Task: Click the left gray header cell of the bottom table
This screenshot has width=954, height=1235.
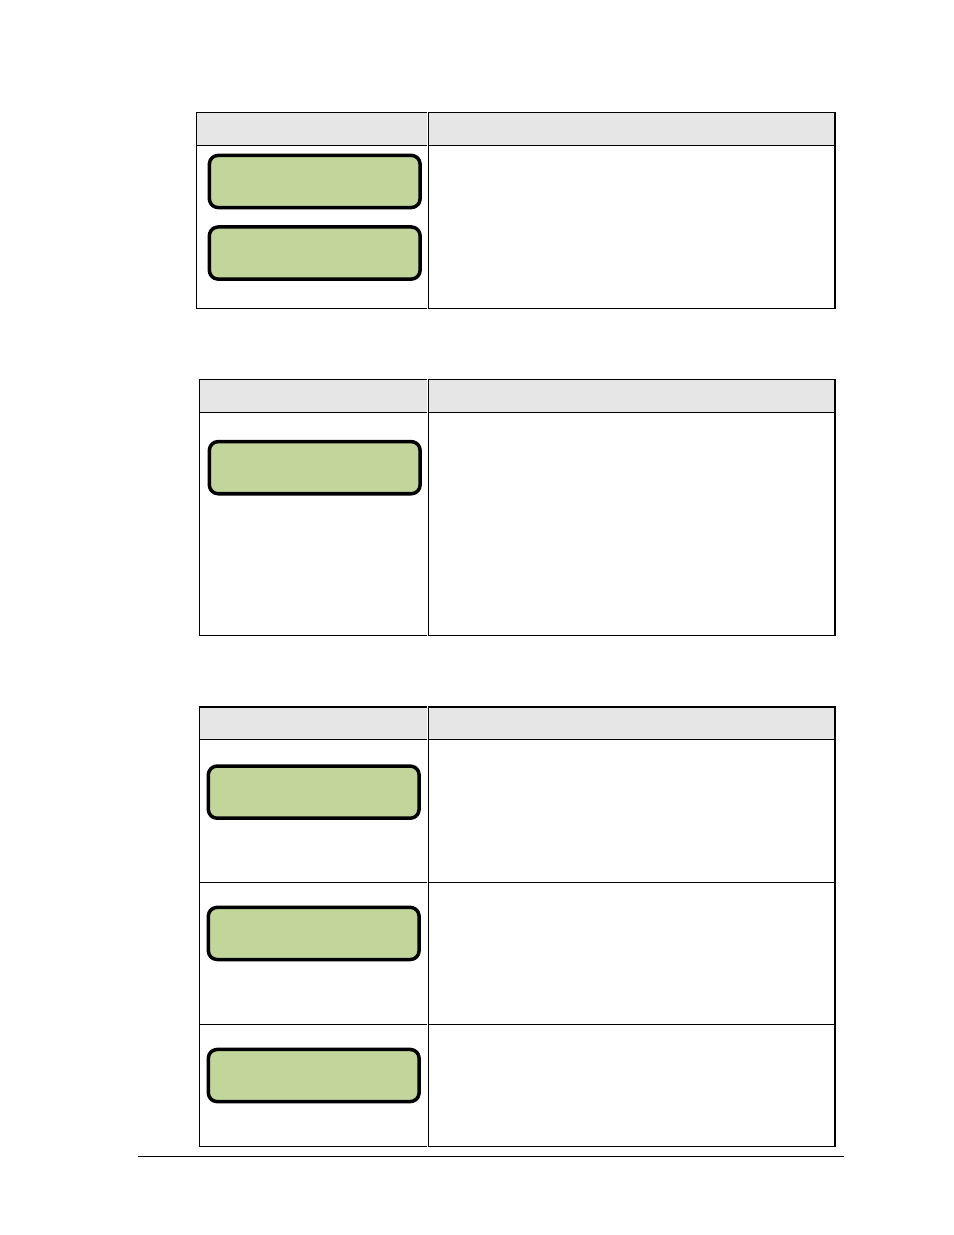Action: pyautogui.click(x=313, y=723)
